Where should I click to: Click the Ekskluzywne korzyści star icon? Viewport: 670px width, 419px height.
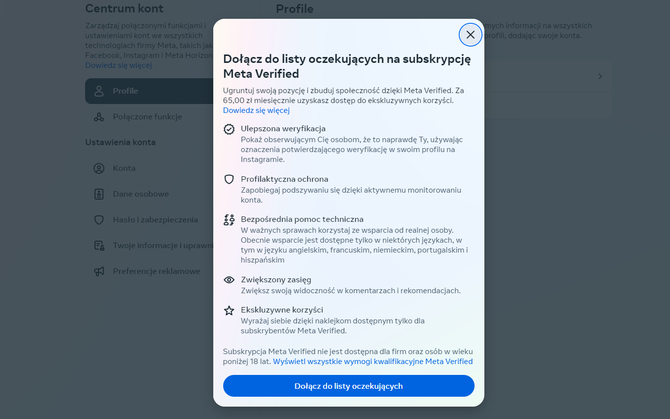click(x=229, y=311)
